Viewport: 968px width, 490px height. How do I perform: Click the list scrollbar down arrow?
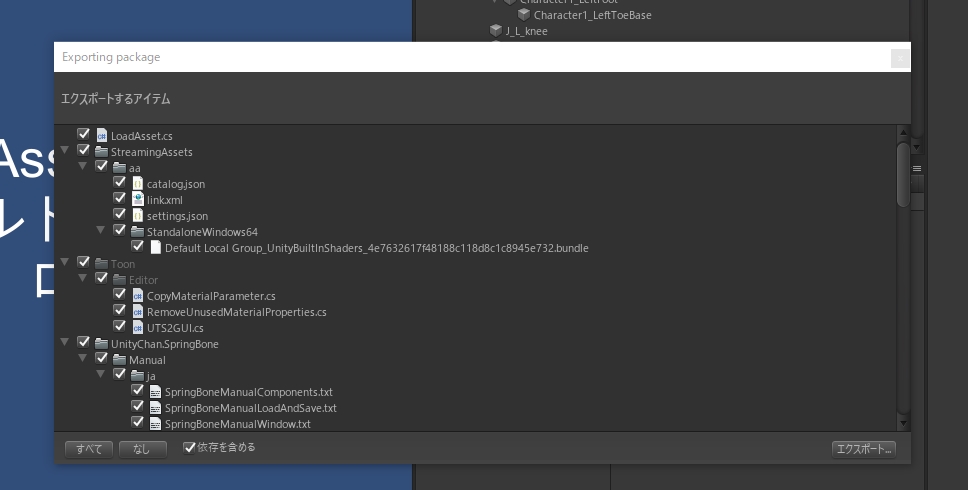[903, 423]
